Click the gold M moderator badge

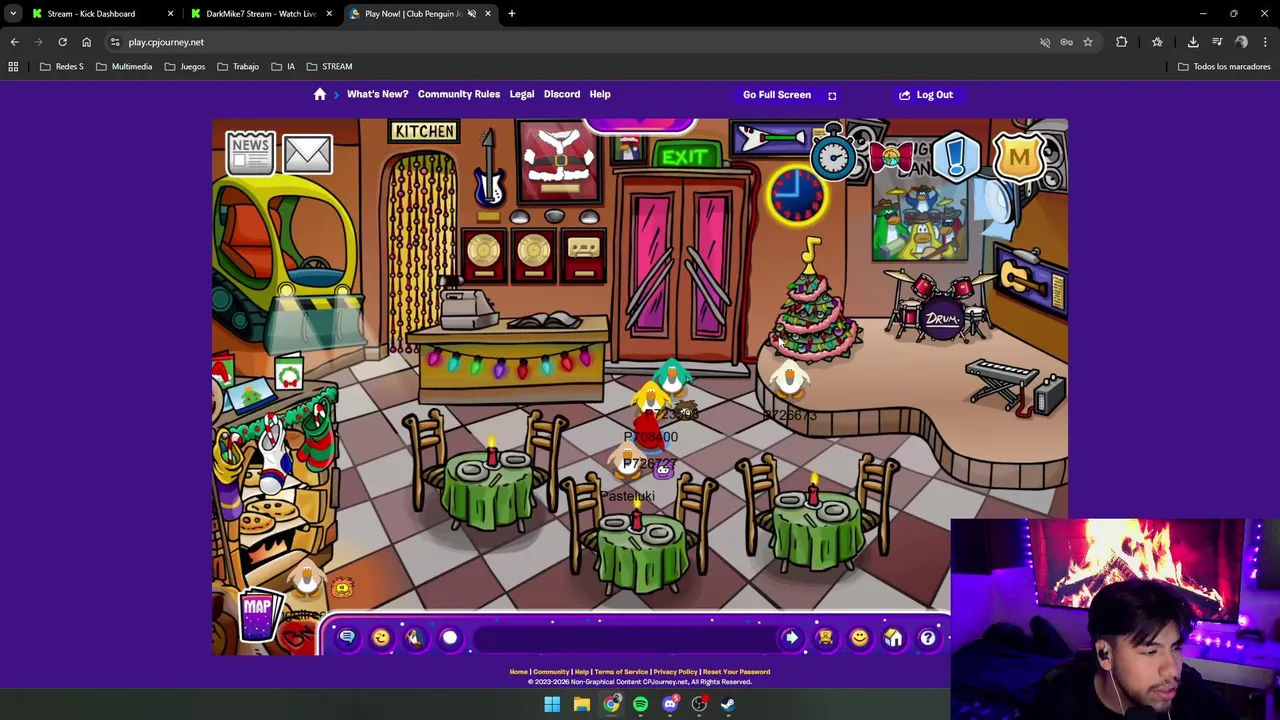click(1019, 157)
